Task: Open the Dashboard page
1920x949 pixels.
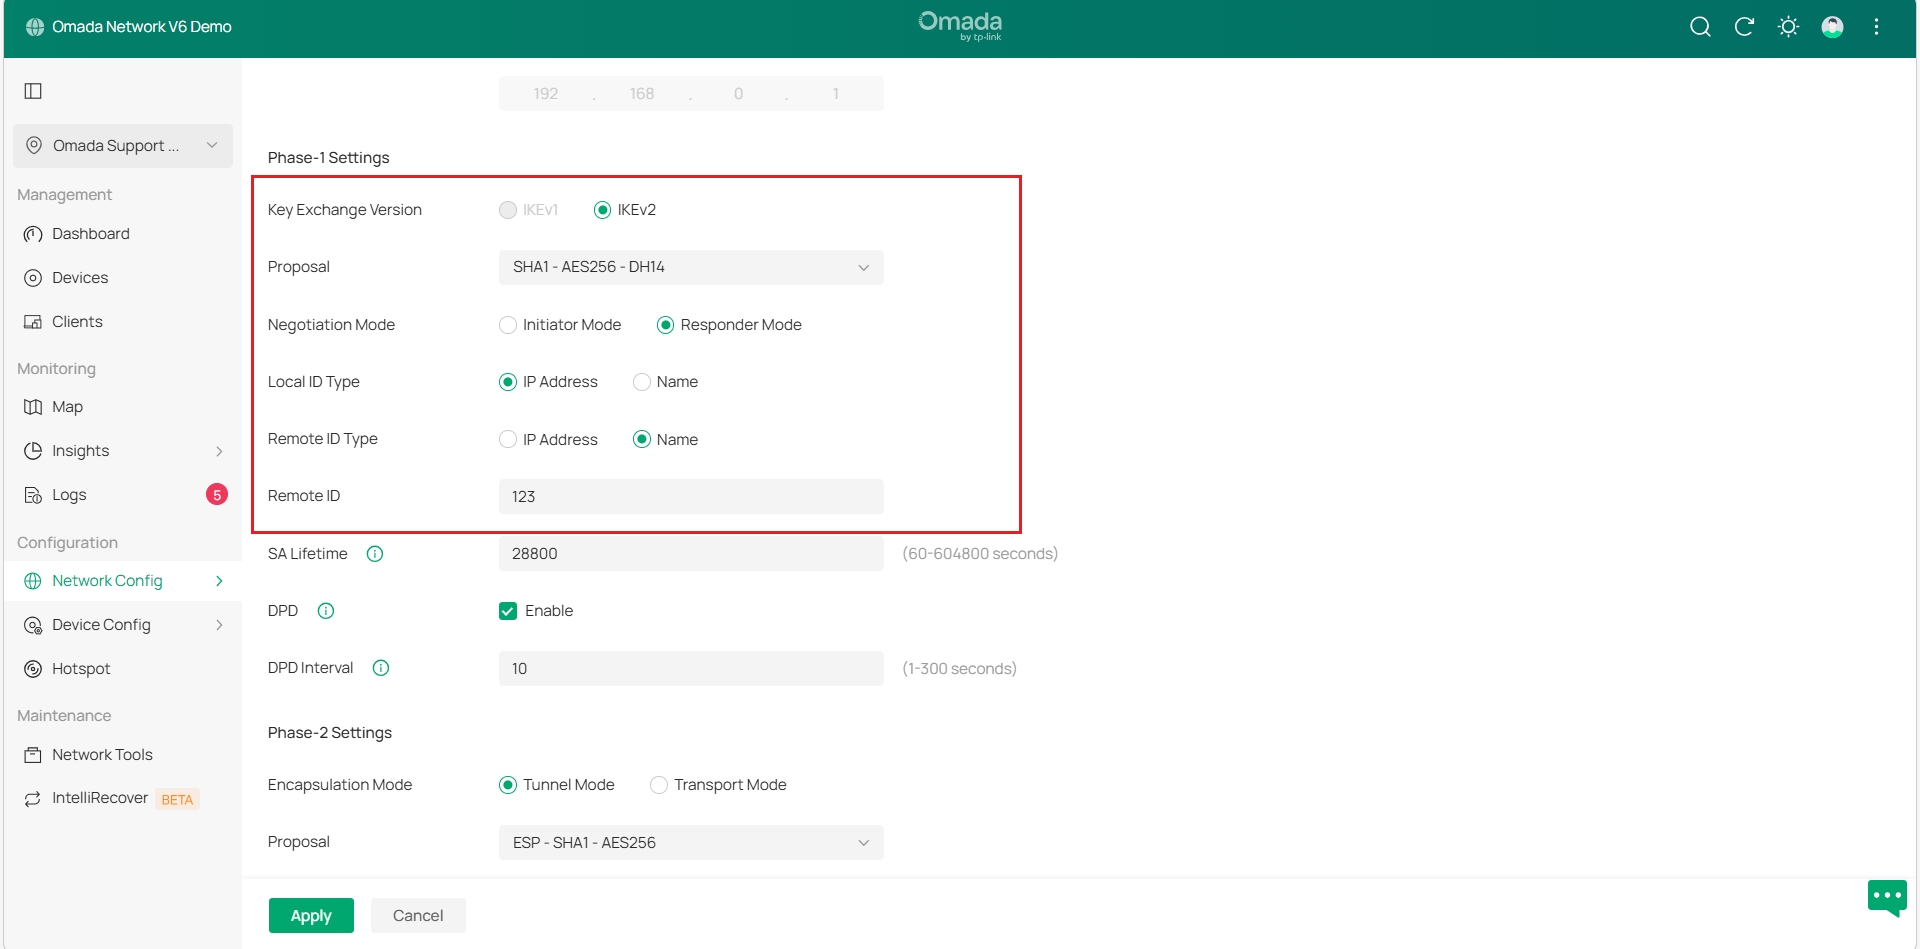Action: (x=90, y=234)
